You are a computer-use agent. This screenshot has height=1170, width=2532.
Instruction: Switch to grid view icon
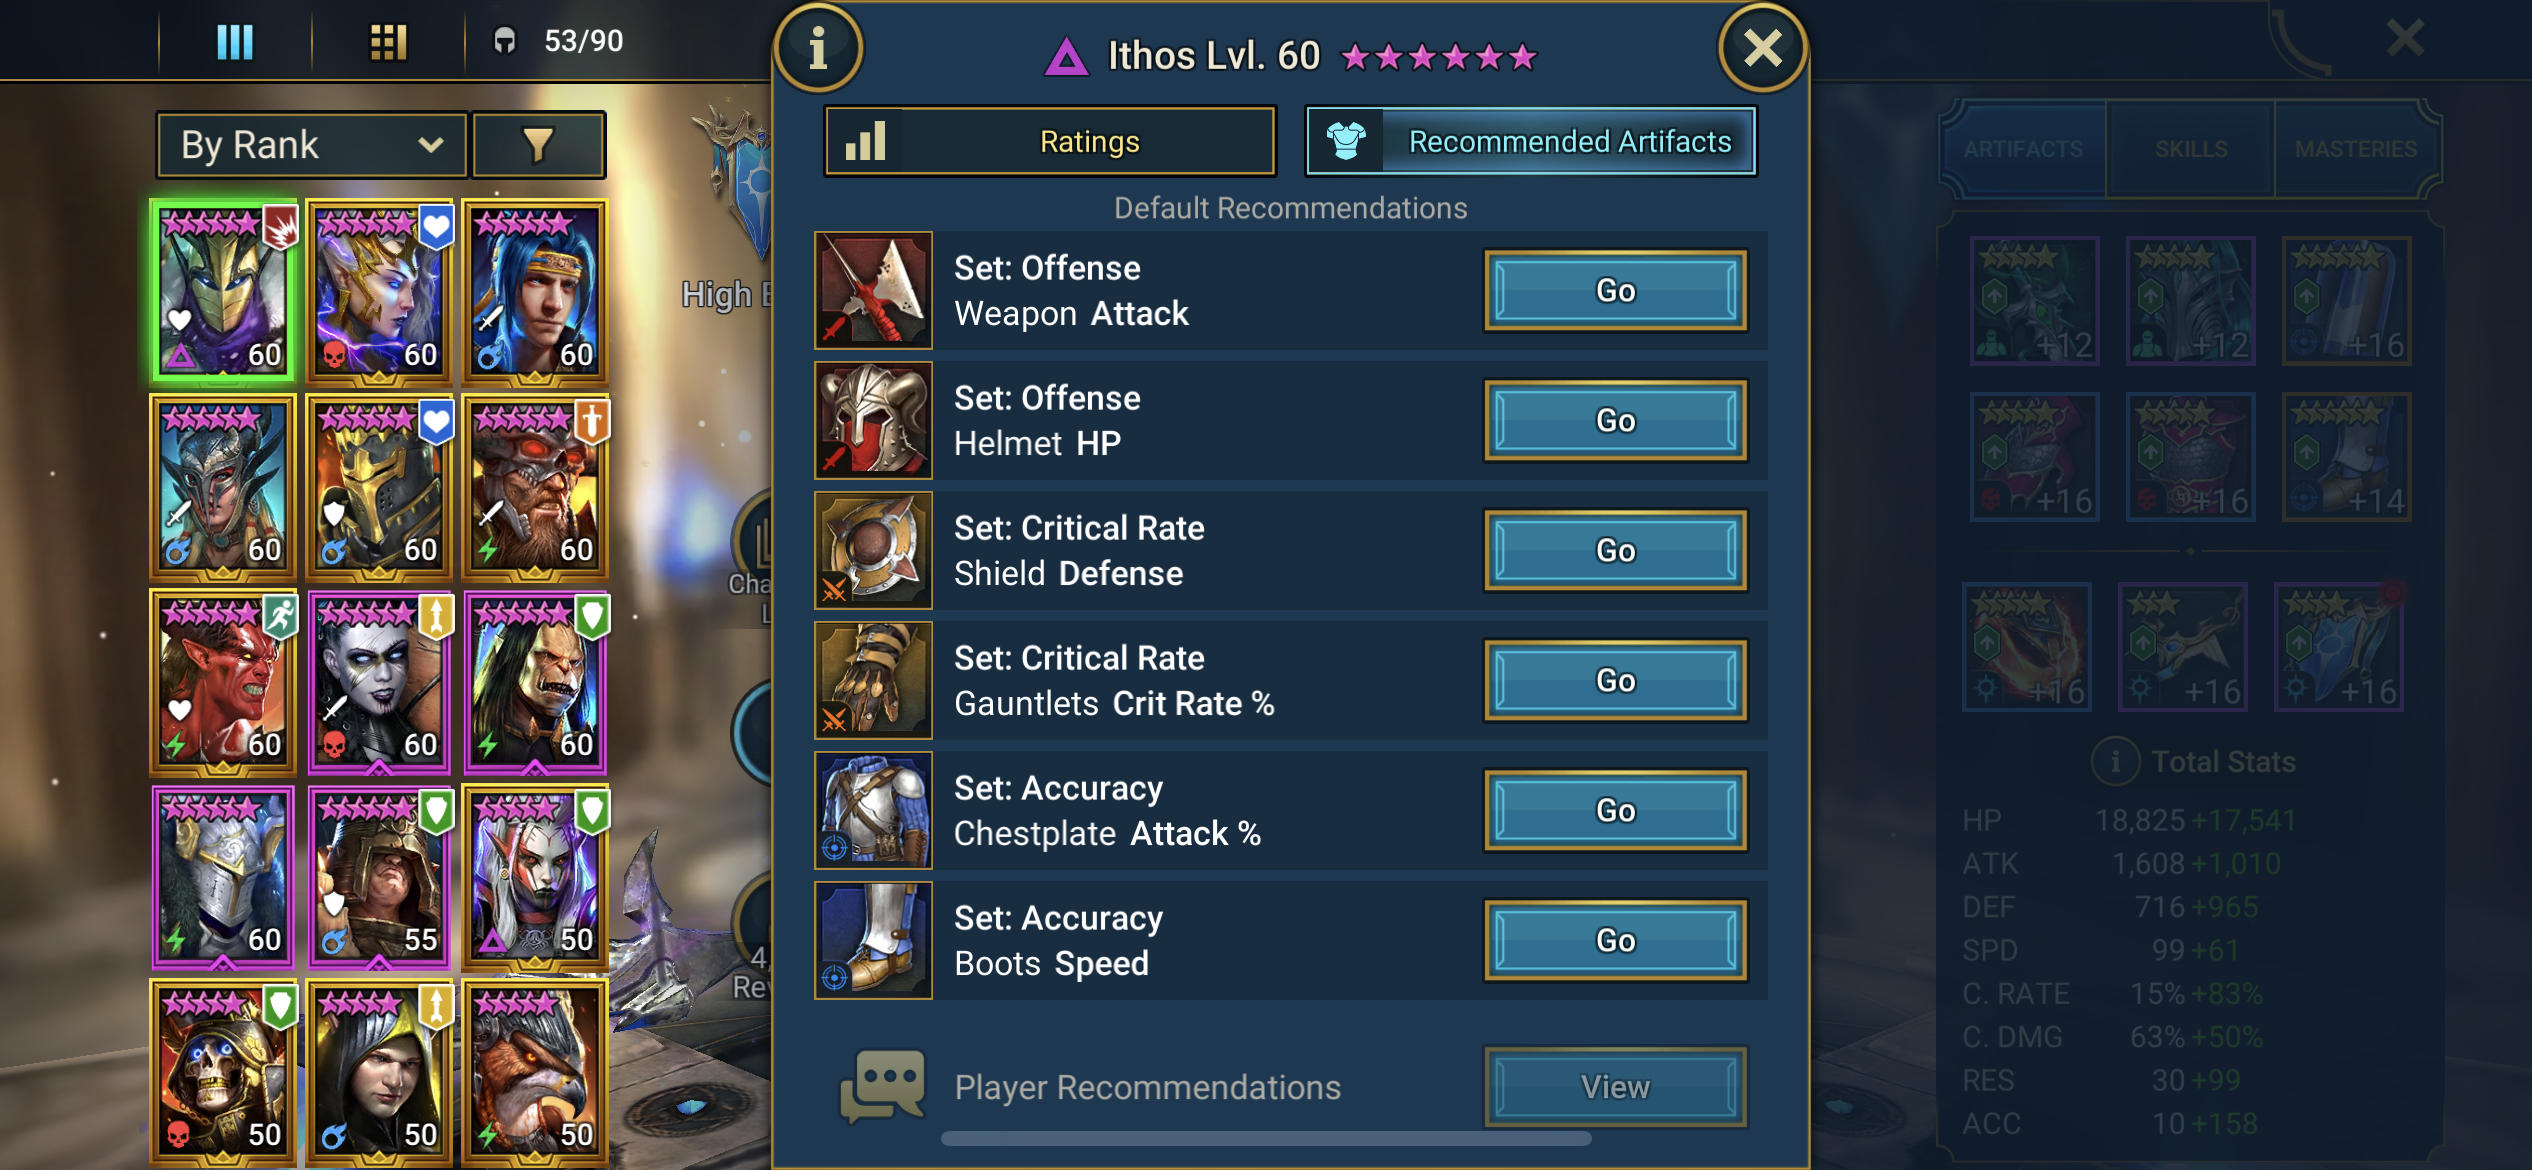[388, 41]
